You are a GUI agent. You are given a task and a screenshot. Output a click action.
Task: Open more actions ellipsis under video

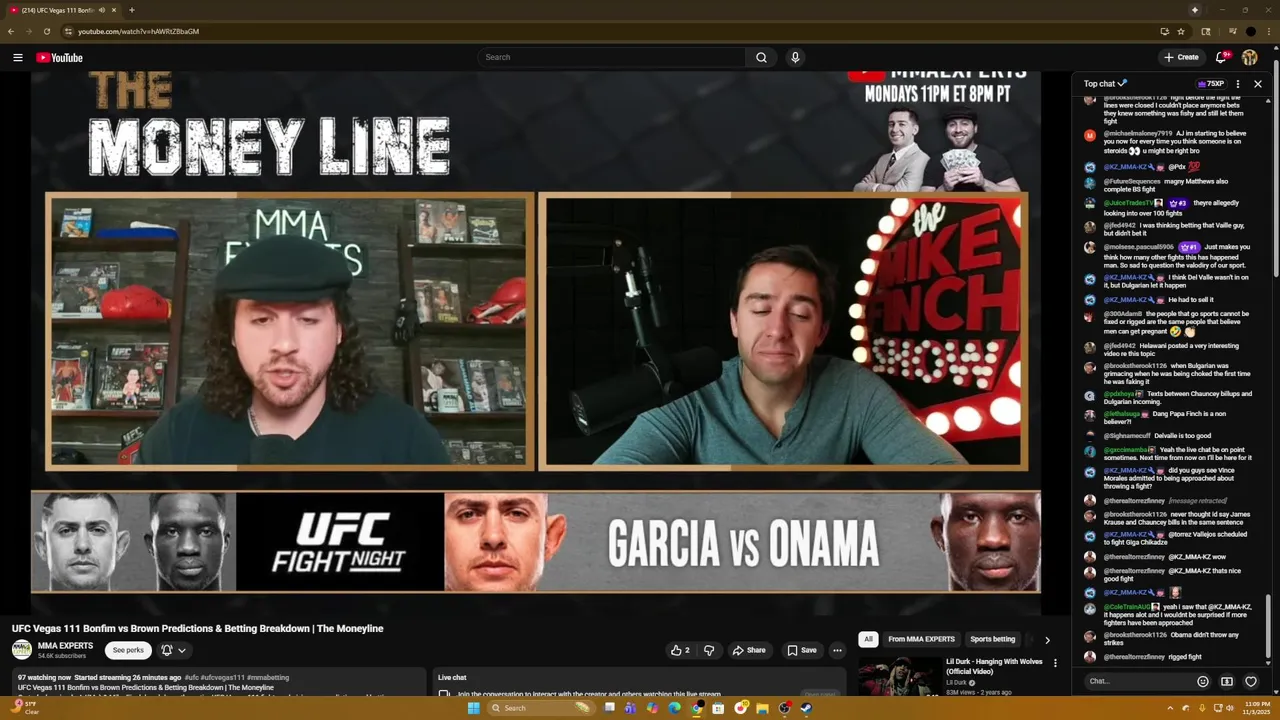[x=837, y=650]
